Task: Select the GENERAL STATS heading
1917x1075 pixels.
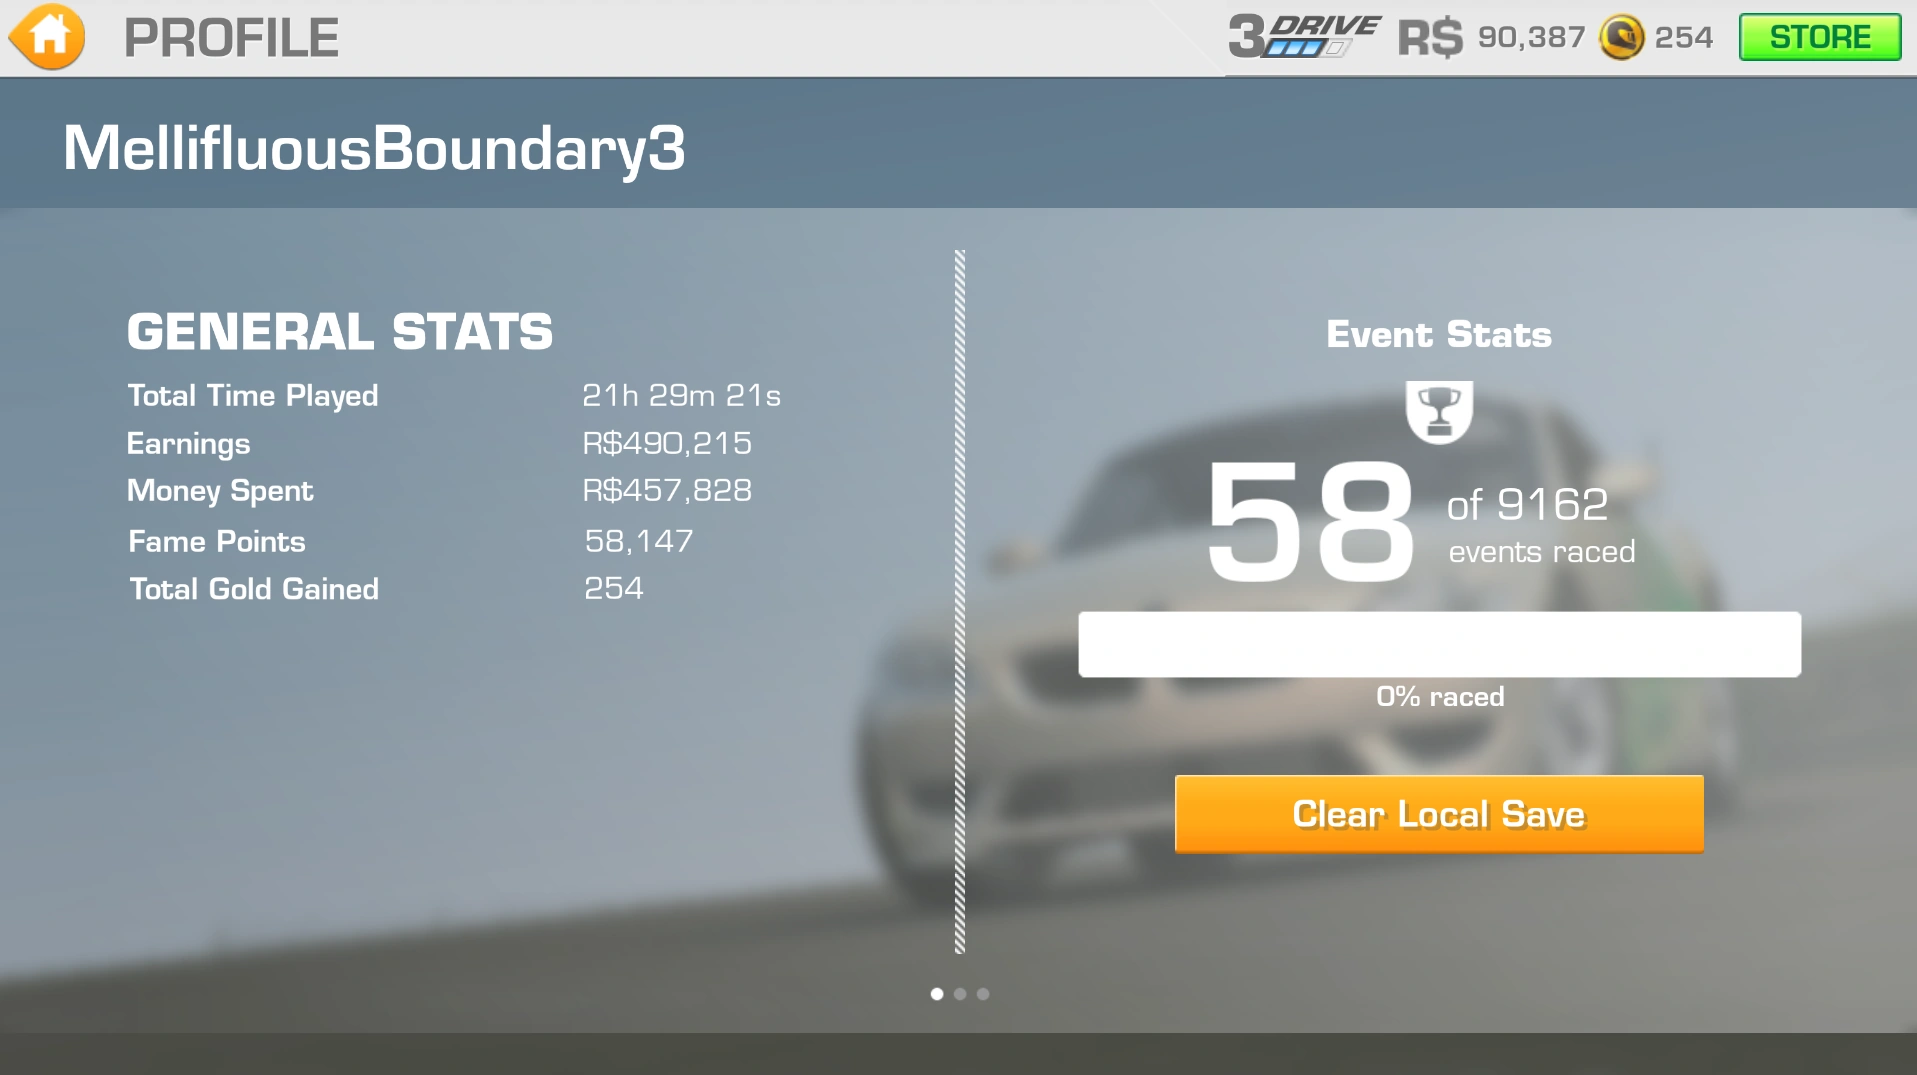Action: pyautogui.click(x=339, y=332)
